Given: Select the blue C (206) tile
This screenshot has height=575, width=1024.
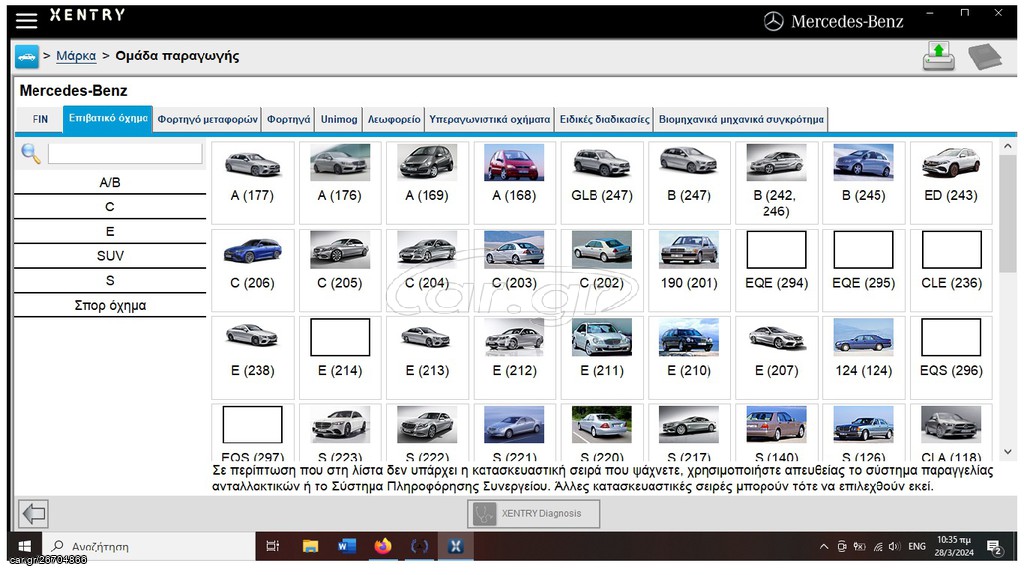Looking at the screenshot, I should pos(253,270).
